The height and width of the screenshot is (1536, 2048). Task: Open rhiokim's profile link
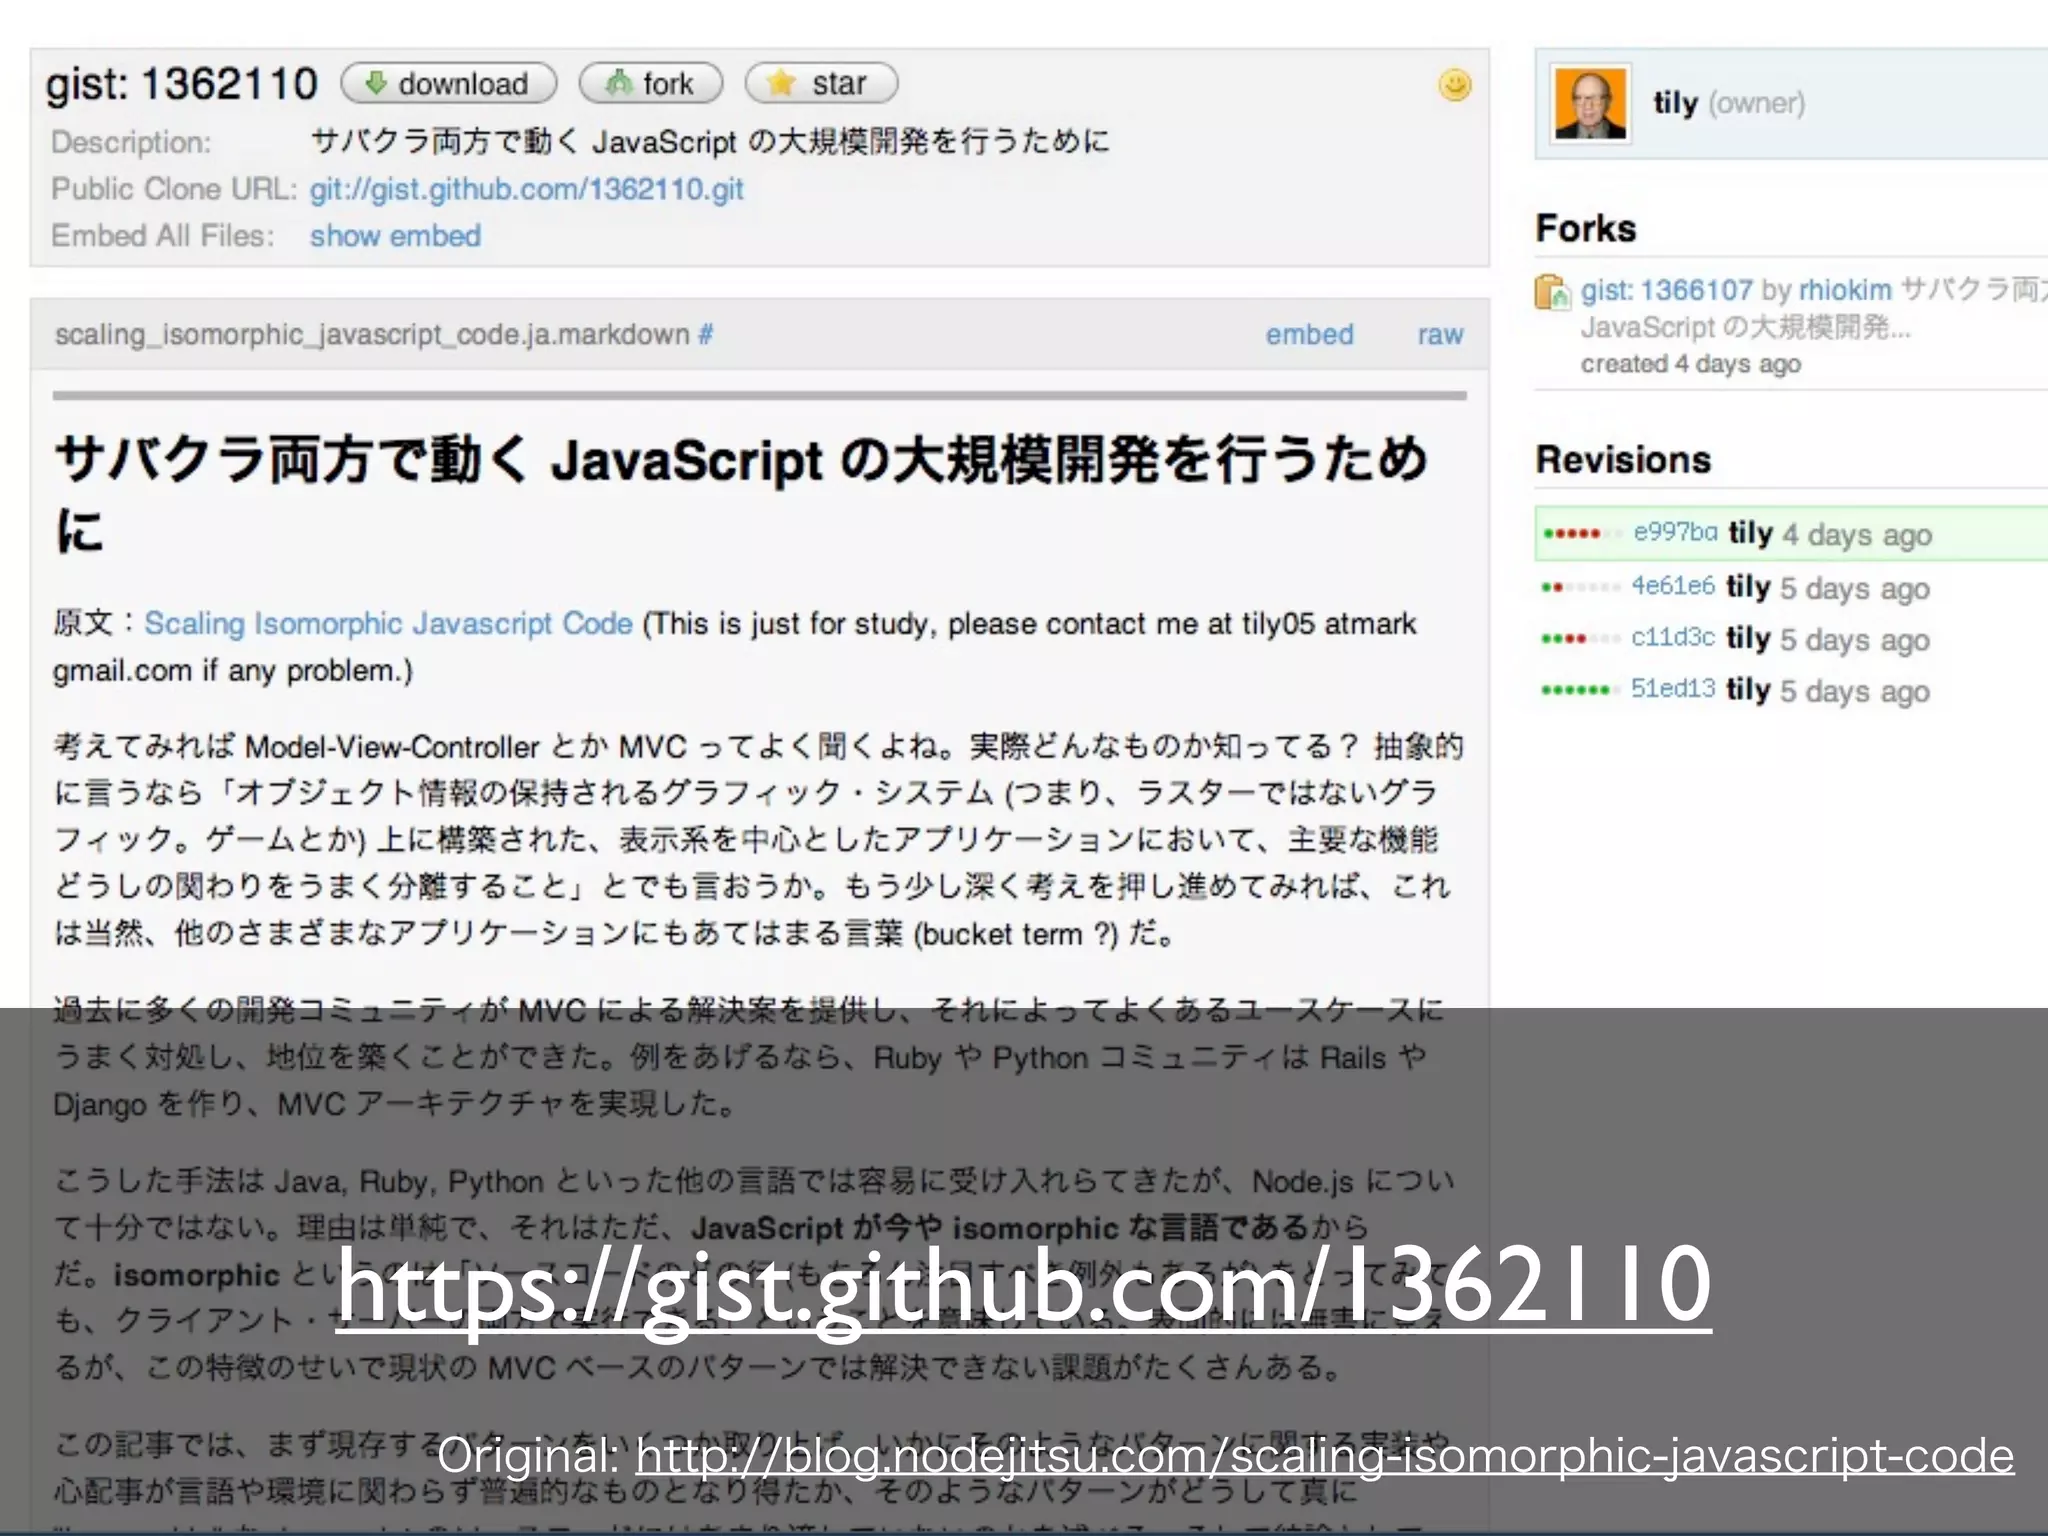click(1845, 291)
